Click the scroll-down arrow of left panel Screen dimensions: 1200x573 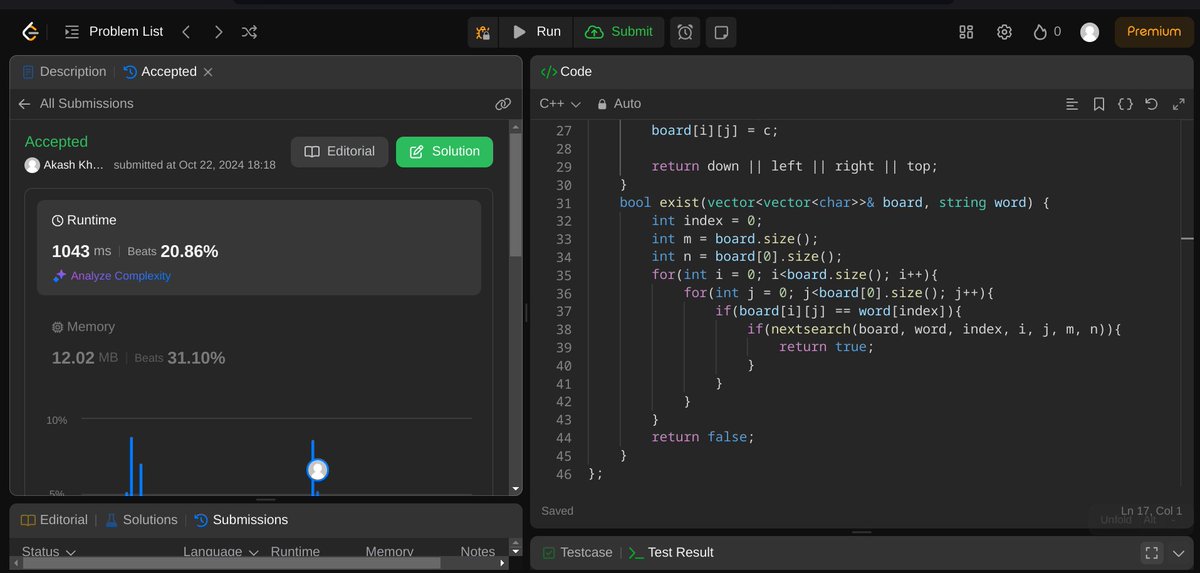tap(516, 488)
